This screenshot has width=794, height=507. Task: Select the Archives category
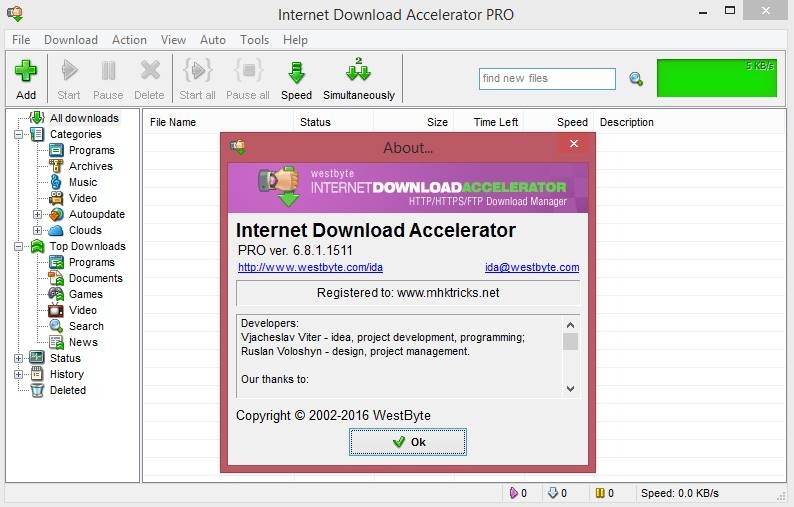(x=91, y=166)
